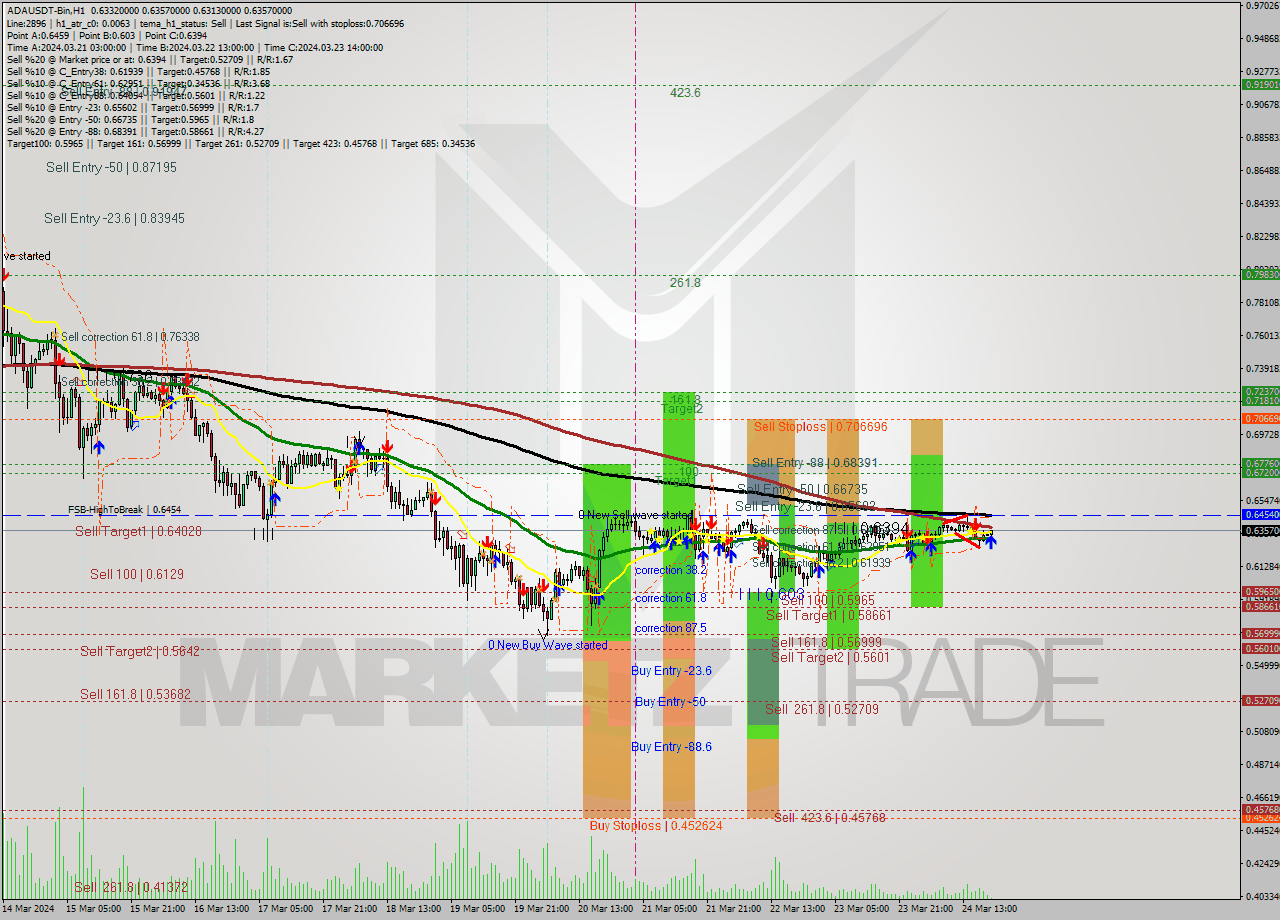Select the current price 0.63570 axis tag
Image resolution: width=1280 pixels, height=920 pixels.
point(1261,531)
